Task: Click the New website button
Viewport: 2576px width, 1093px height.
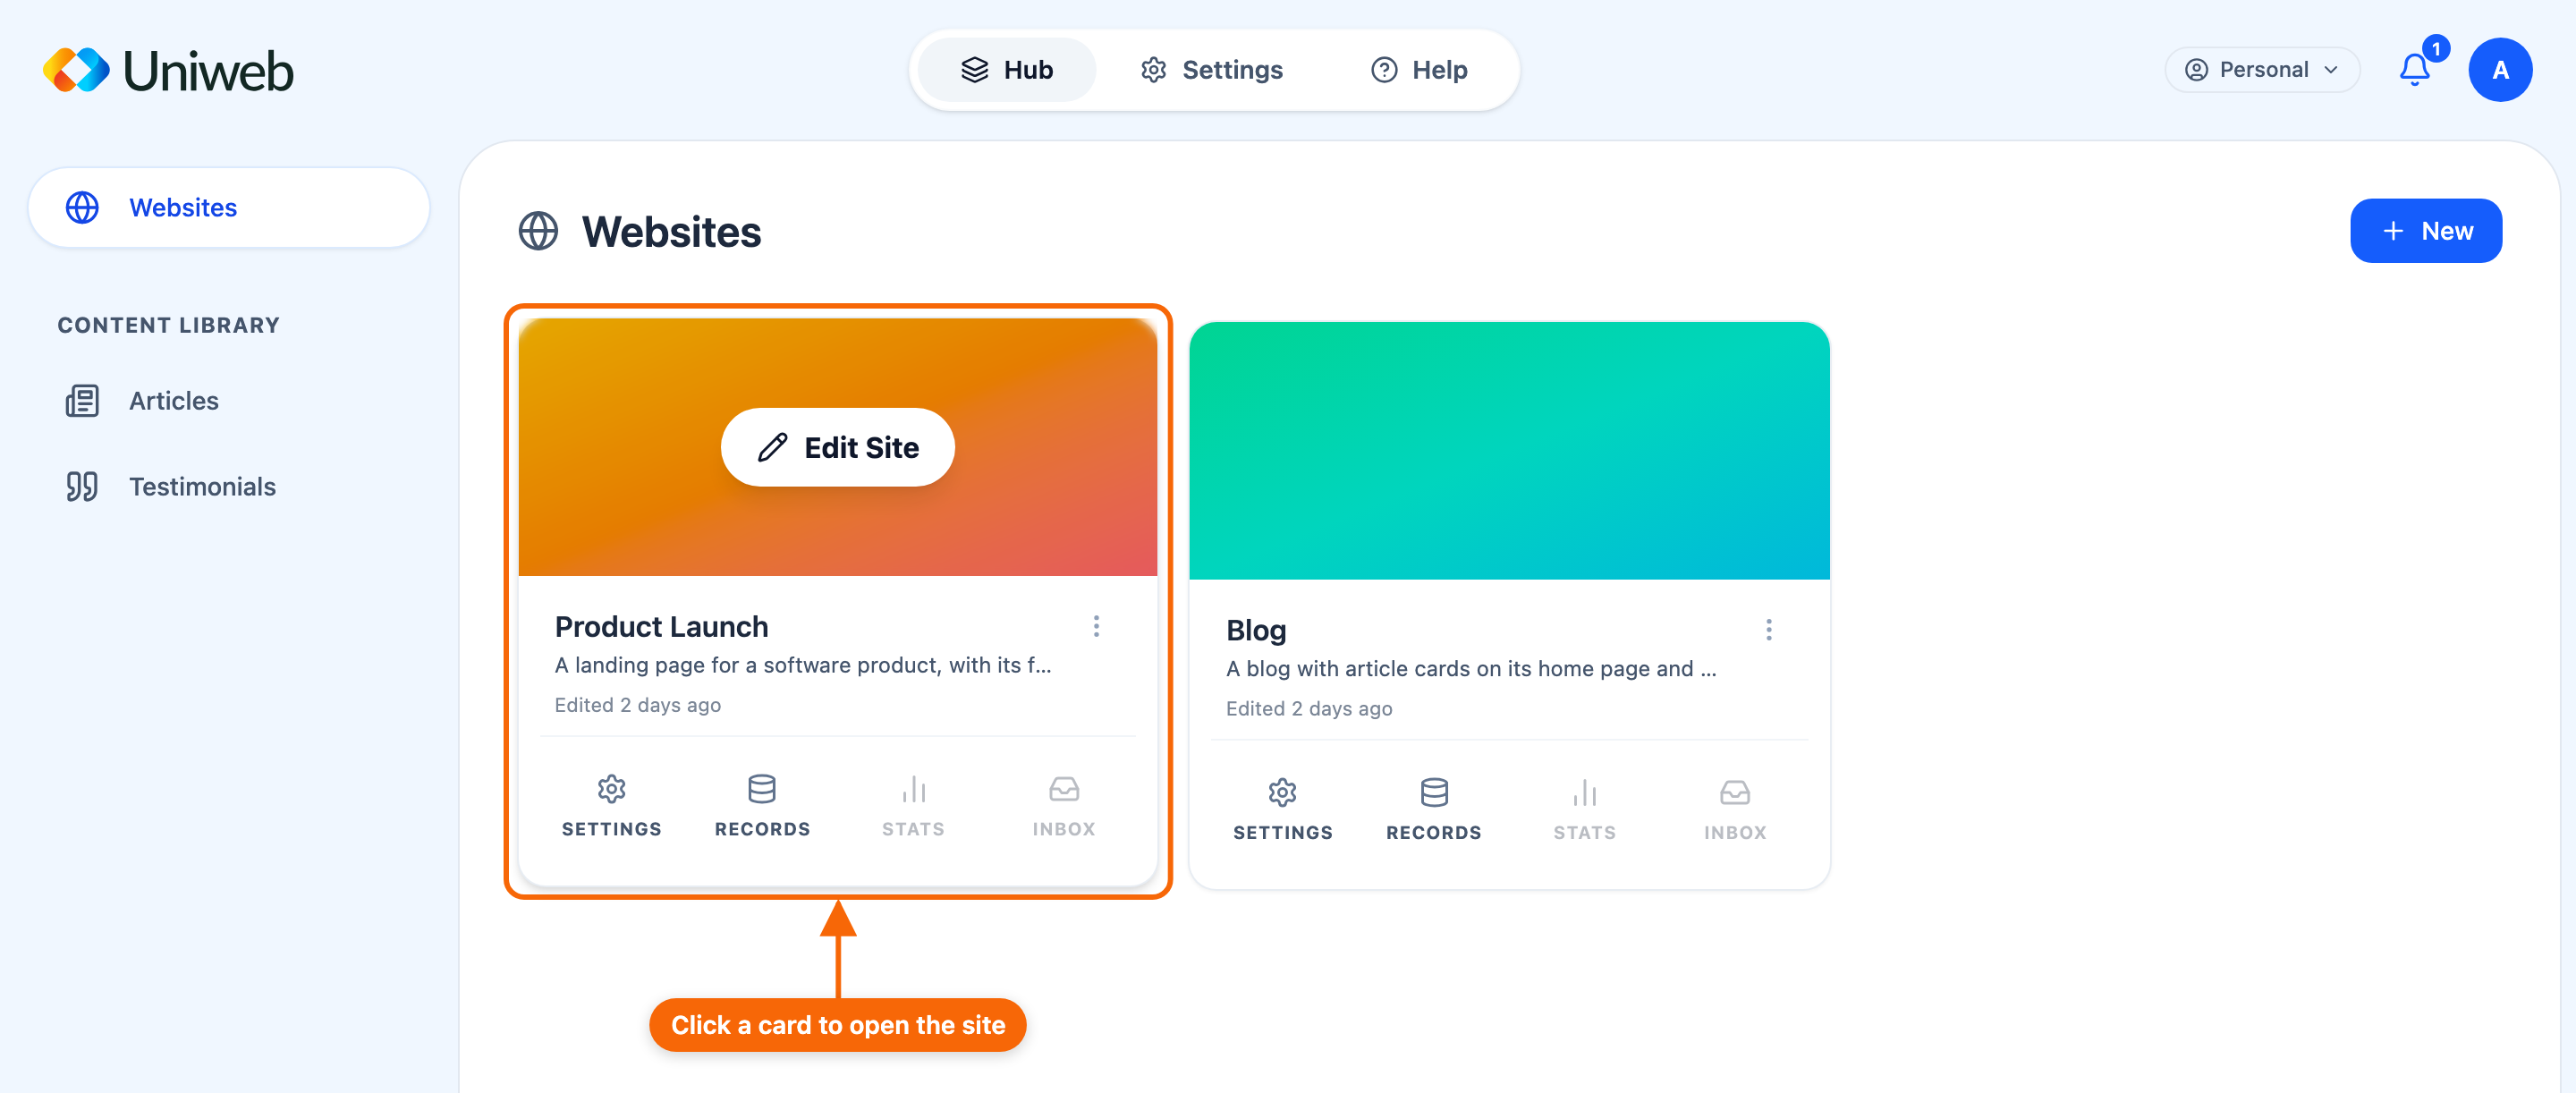Action: click(2426, 231)
